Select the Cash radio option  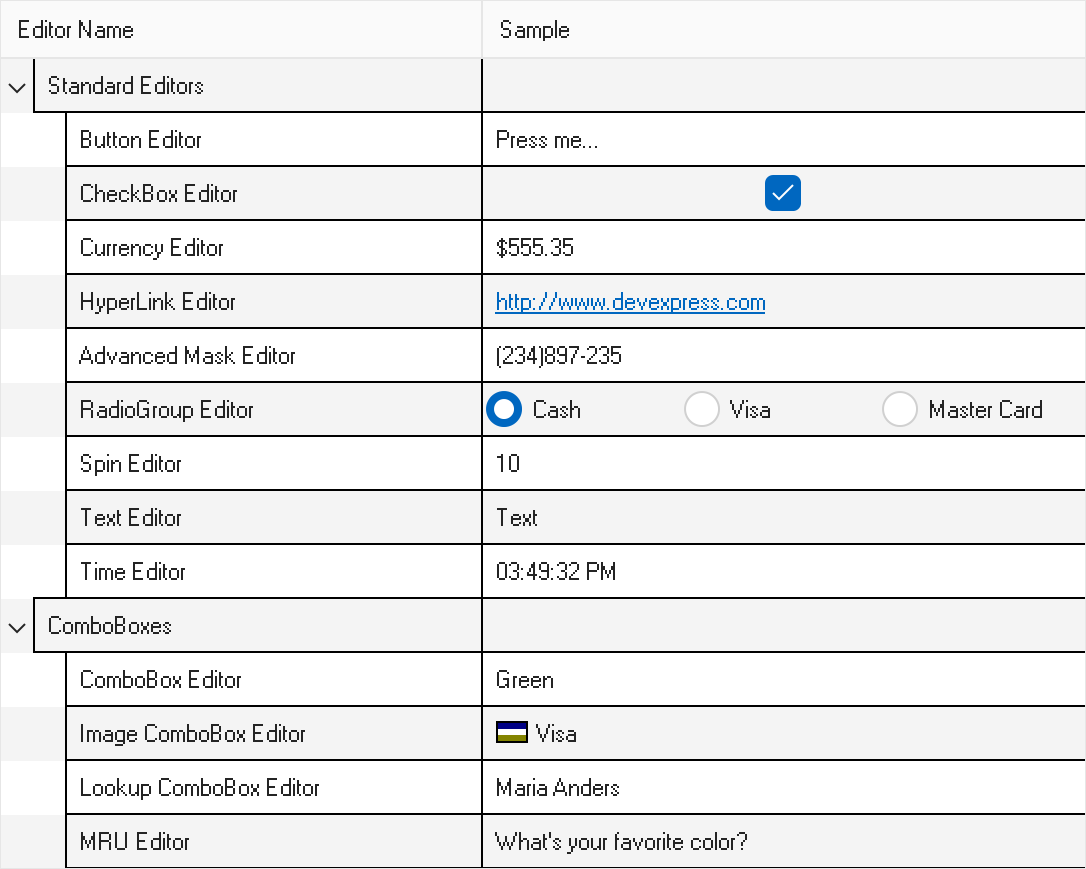pos(504,410)
